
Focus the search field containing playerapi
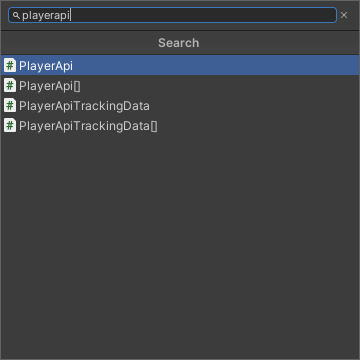pyautogui.click(x=172, y=15)
